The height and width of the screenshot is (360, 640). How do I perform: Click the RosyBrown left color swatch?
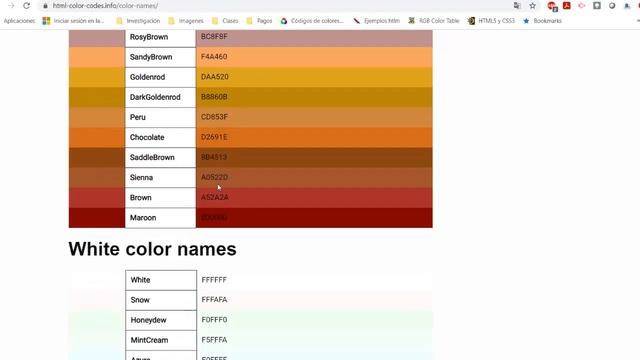pyautogui.click(x=97, y=38)
